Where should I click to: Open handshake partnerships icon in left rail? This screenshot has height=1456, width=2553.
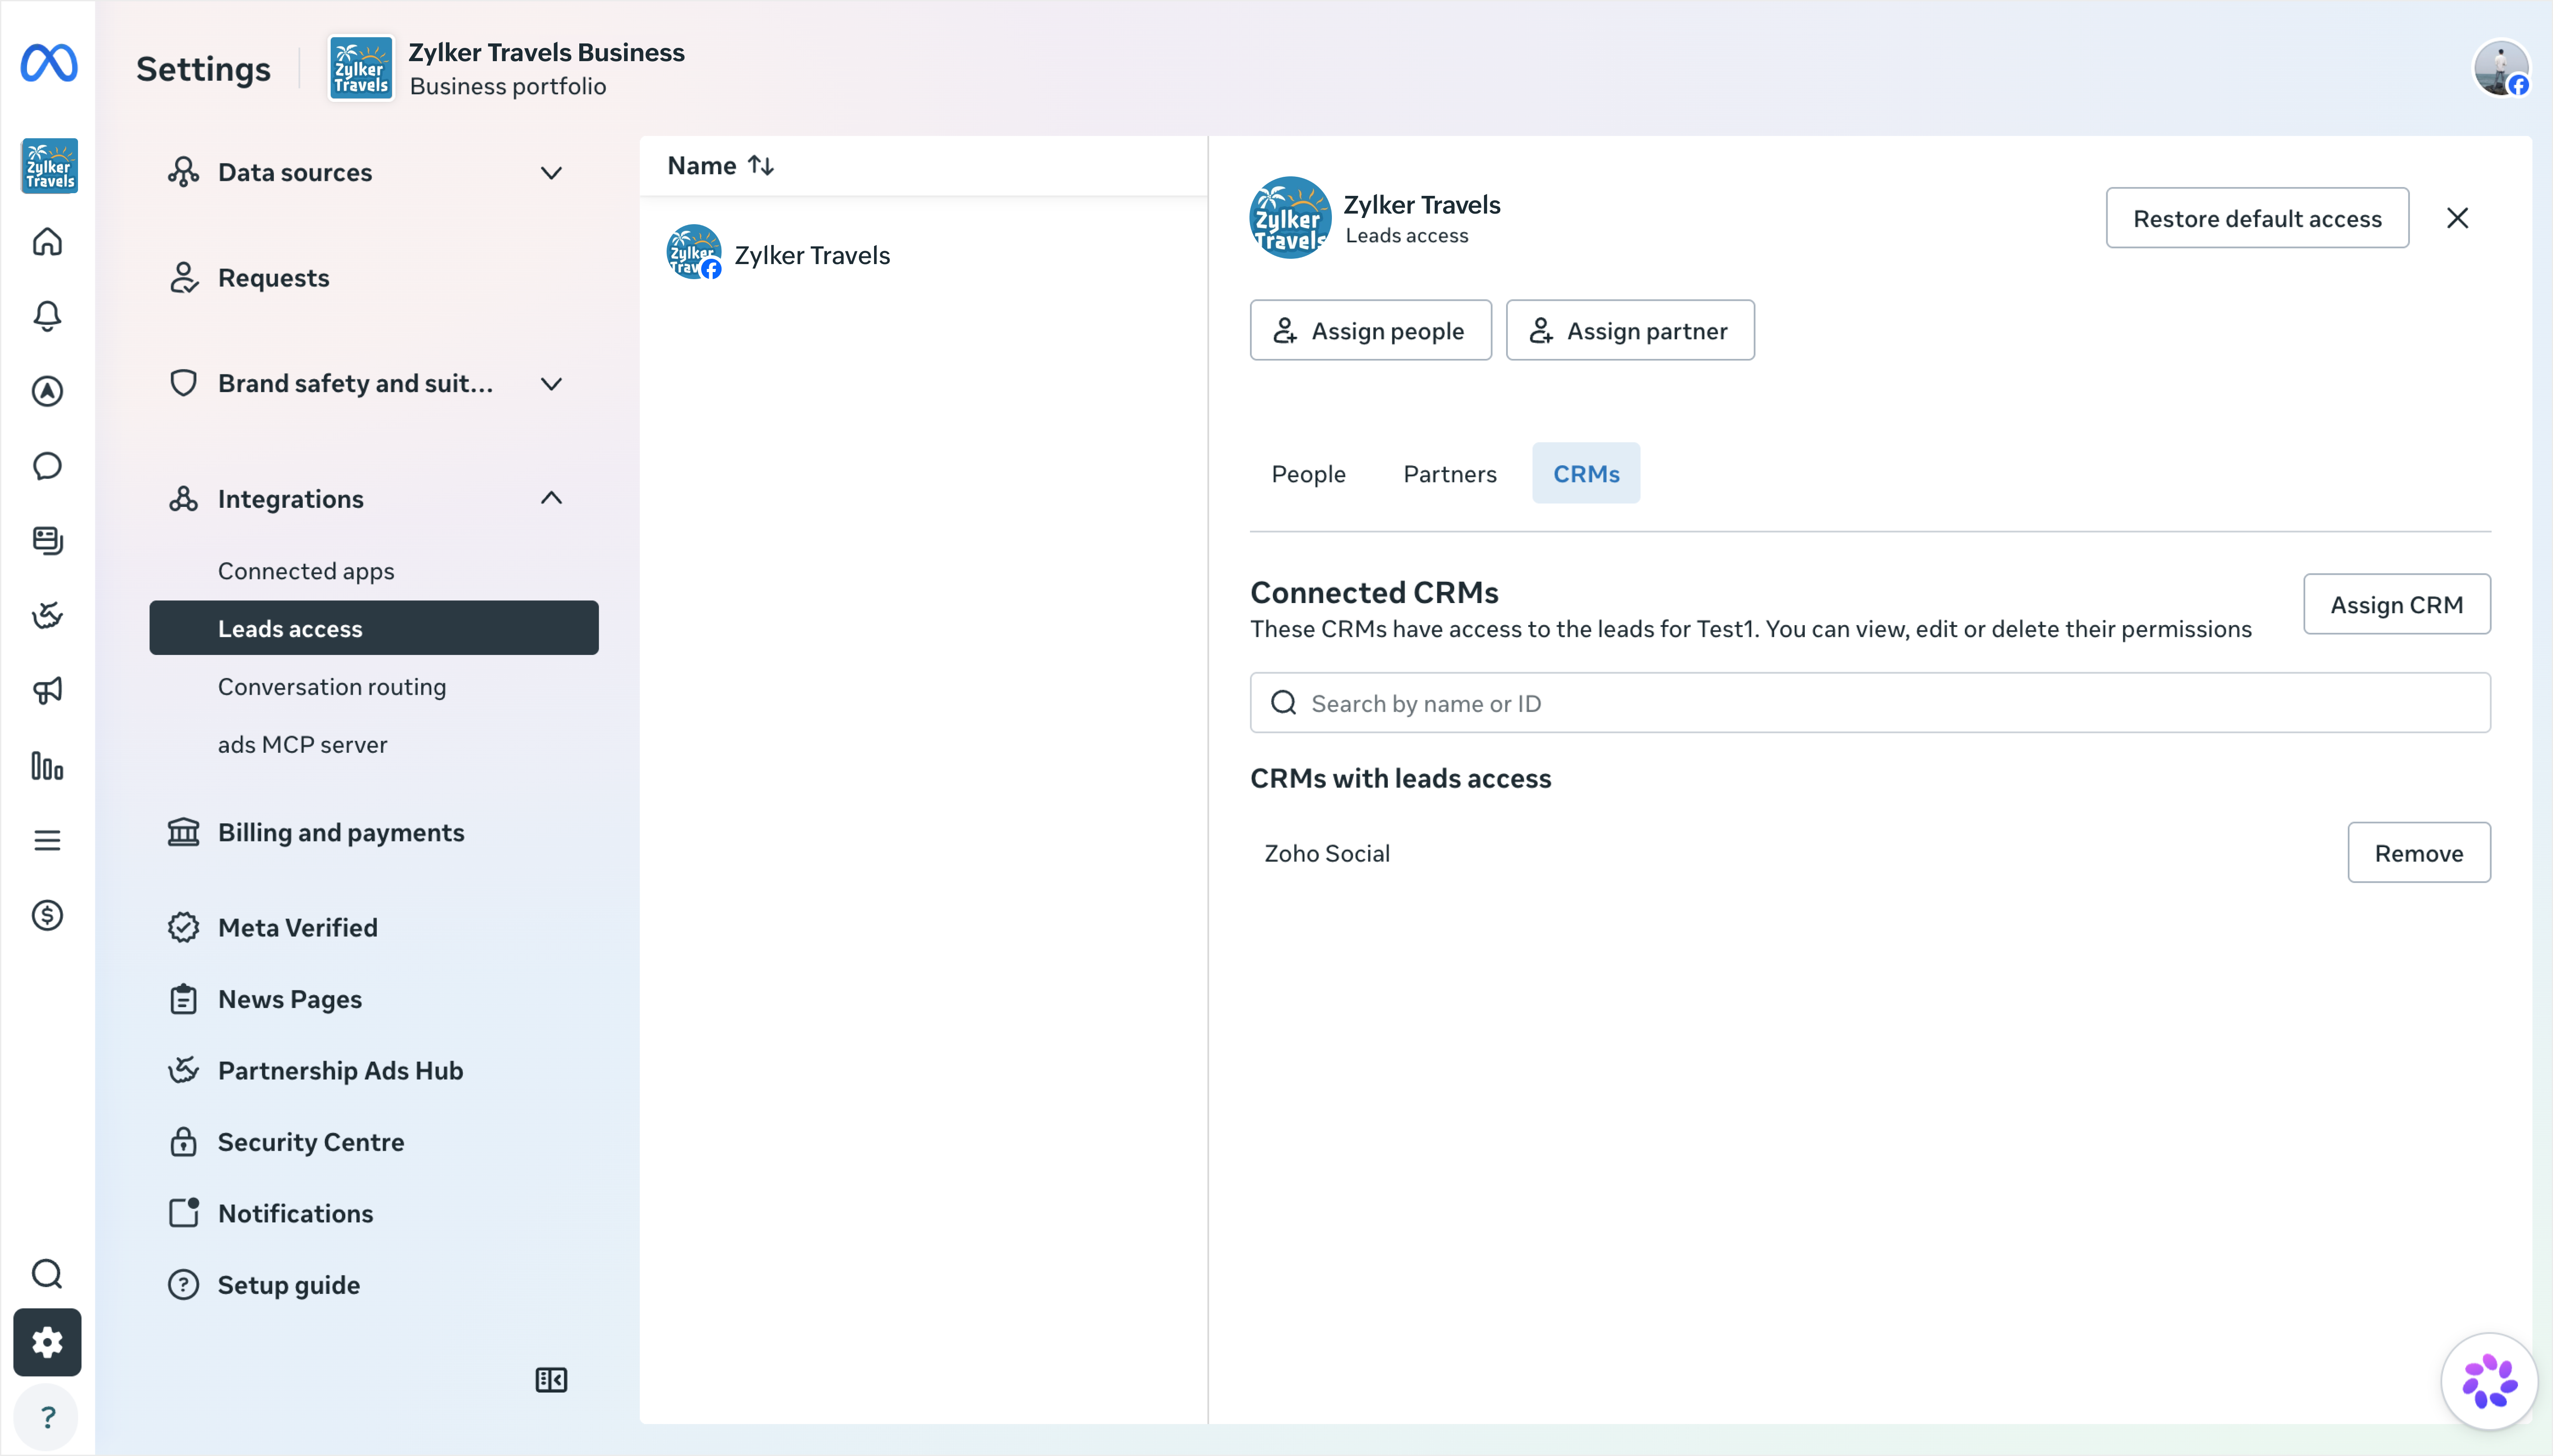pos(47,616)
